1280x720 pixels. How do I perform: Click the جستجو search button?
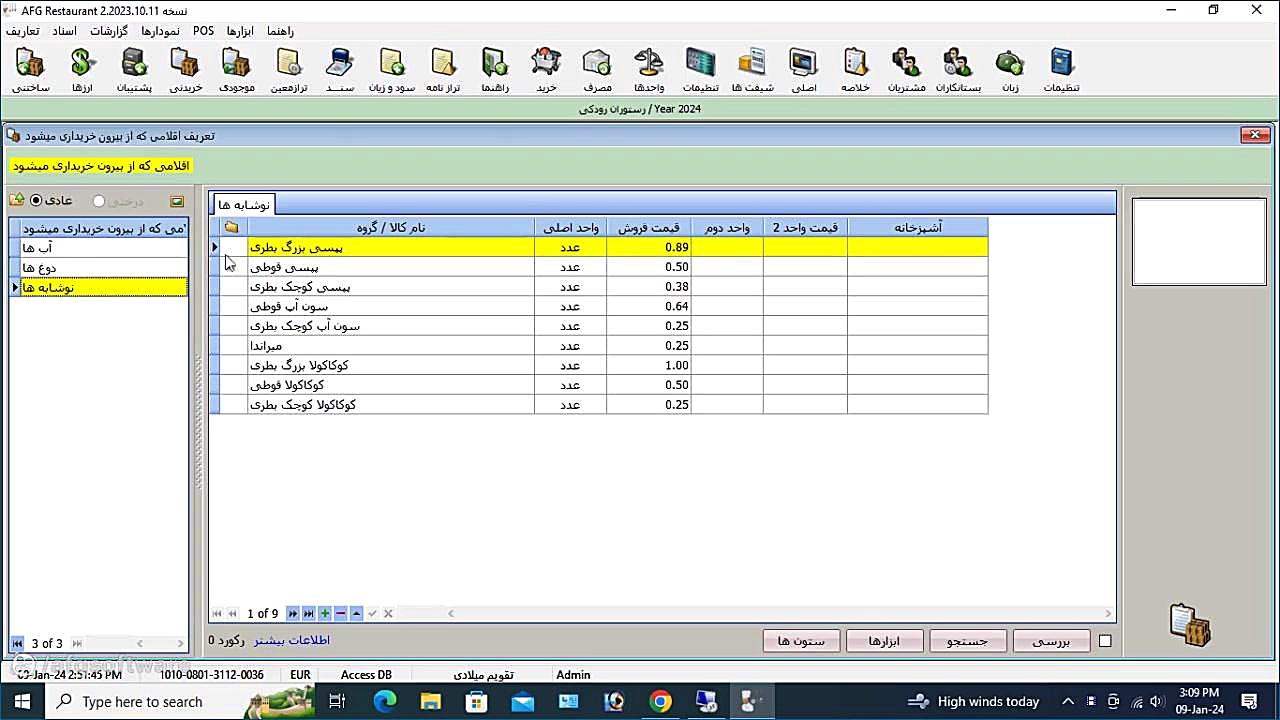click(968, 641)
